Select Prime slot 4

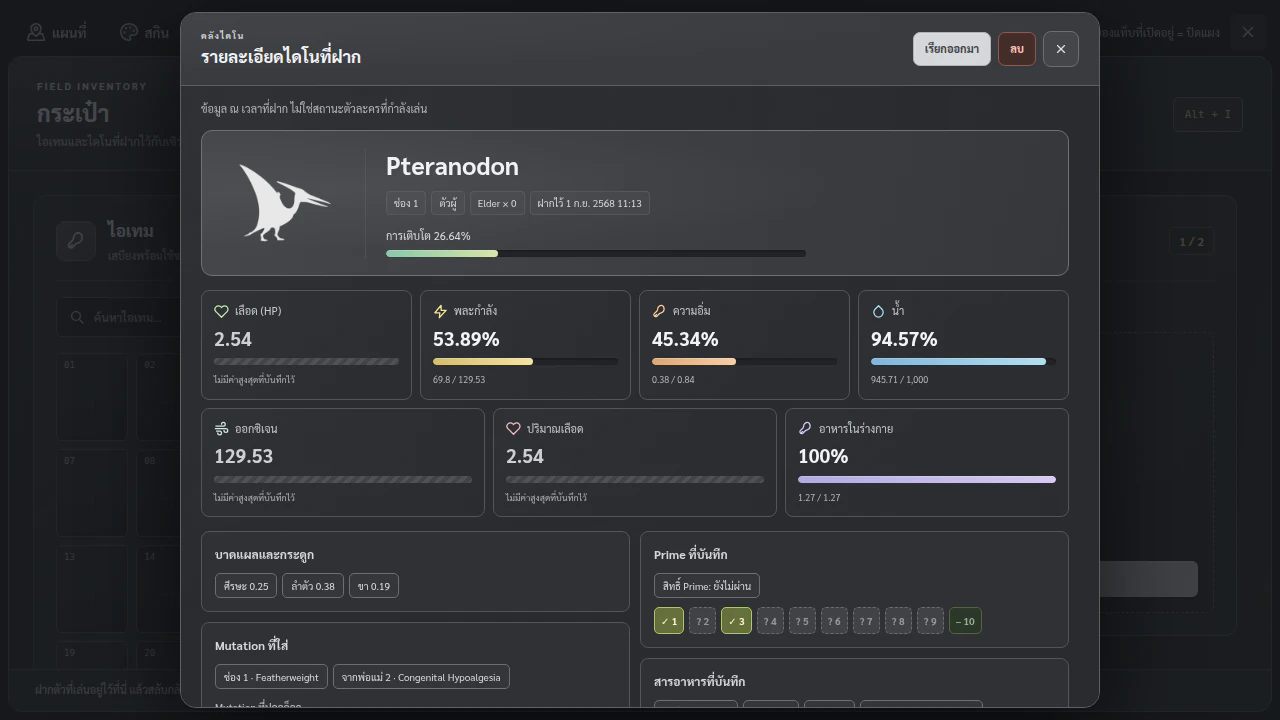[770, 621]
